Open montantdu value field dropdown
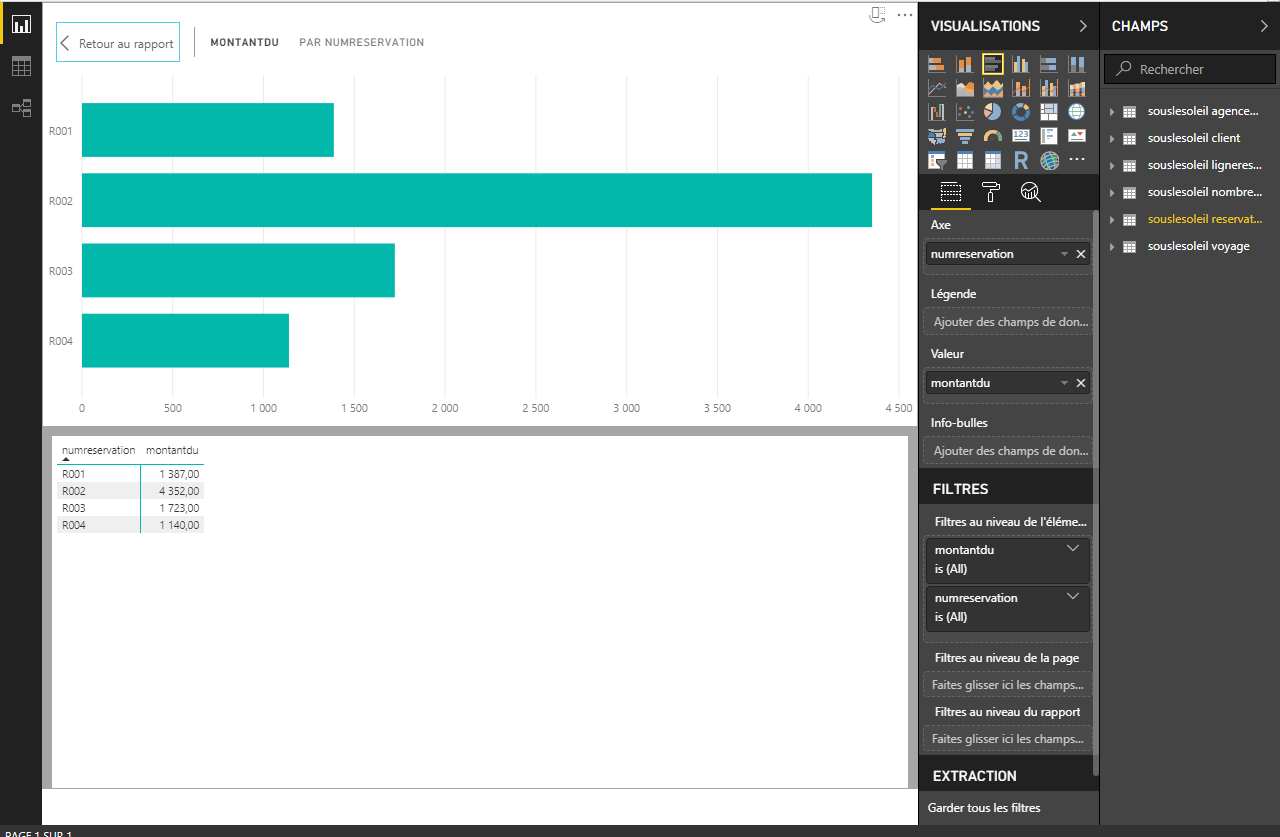 1064,383
